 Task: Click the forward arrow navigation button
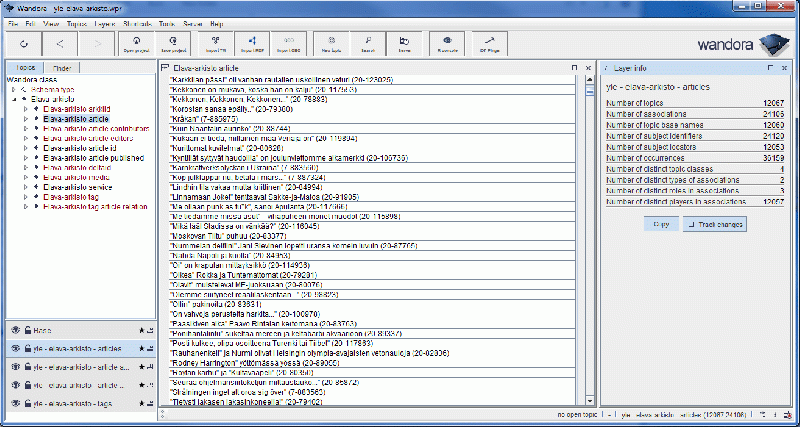98,44
